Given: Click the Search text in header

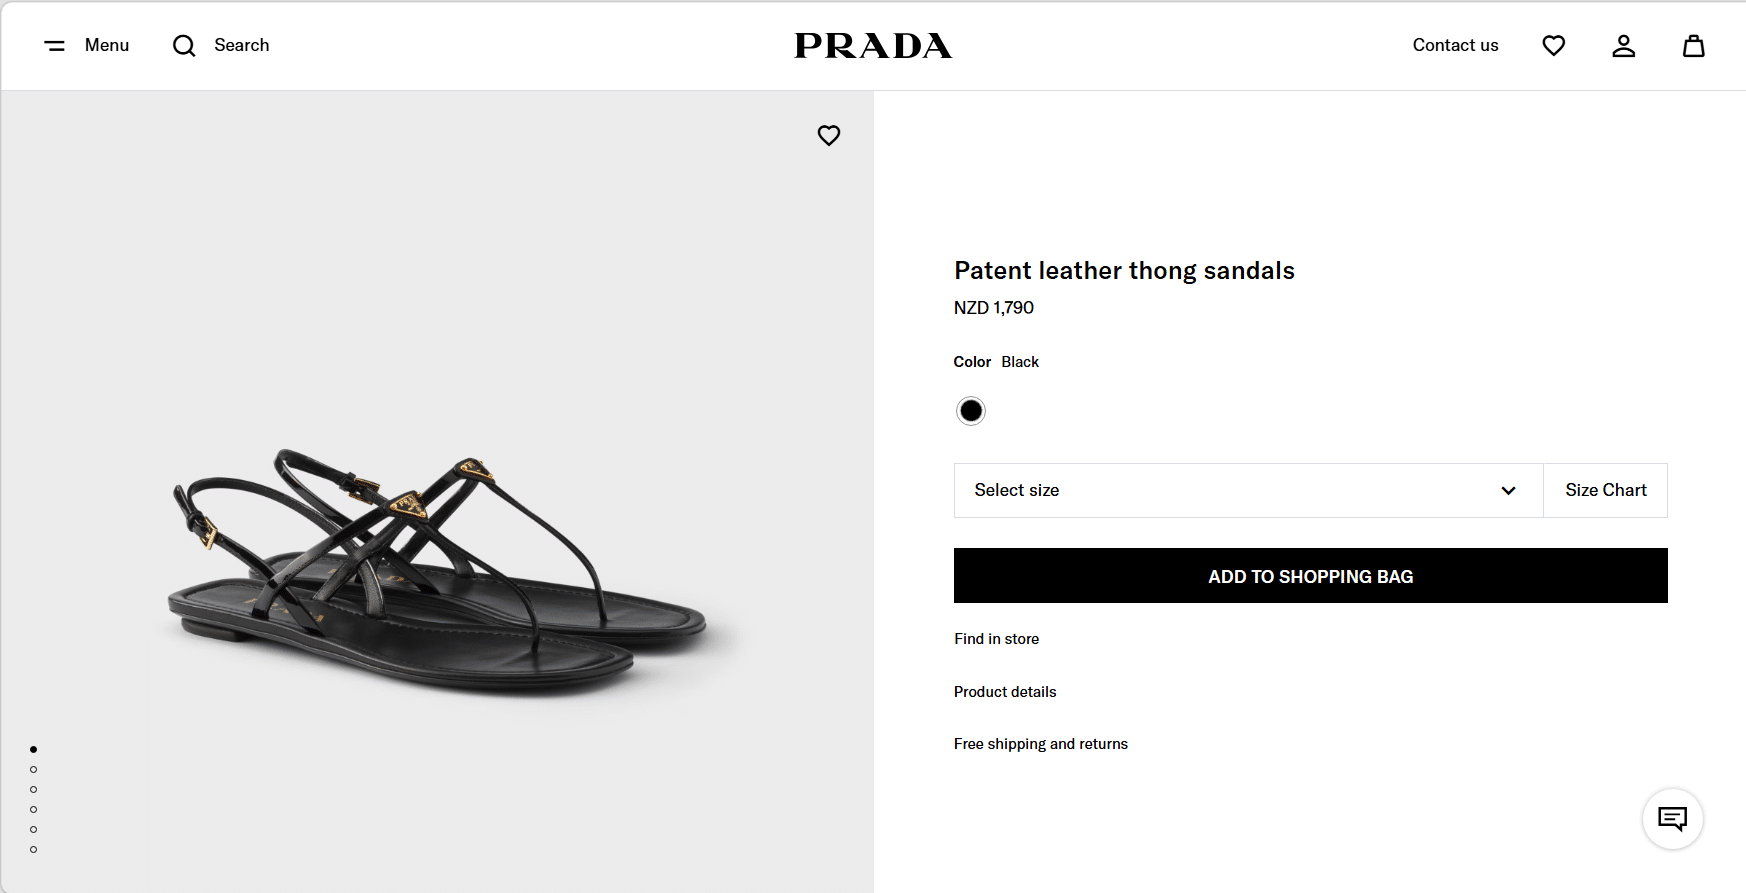Looking at the screenshot, I should (242, 45).
